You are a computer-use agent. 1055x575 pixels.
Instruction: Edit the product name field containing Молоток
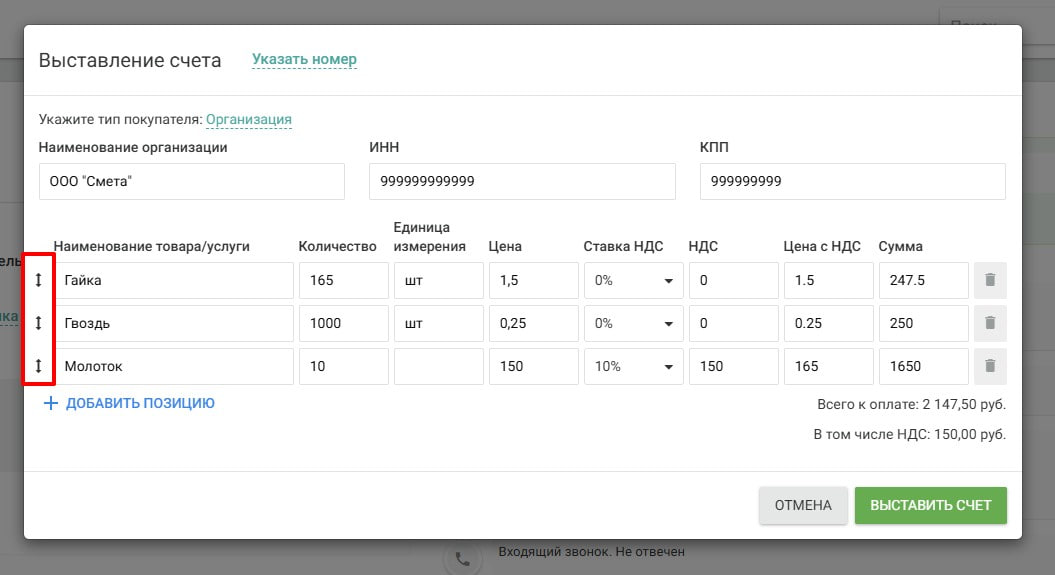point(174,367)
